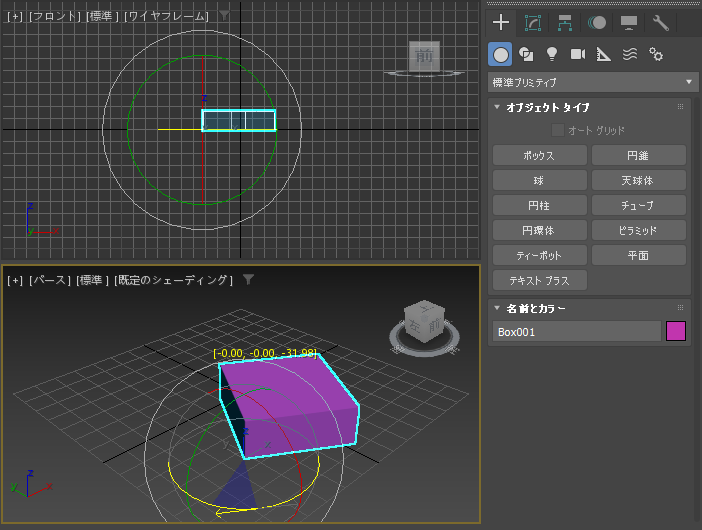Open the Motion panel tab
Screen dimensions: 702x530
pyautogui.click(x=597, y=22)
